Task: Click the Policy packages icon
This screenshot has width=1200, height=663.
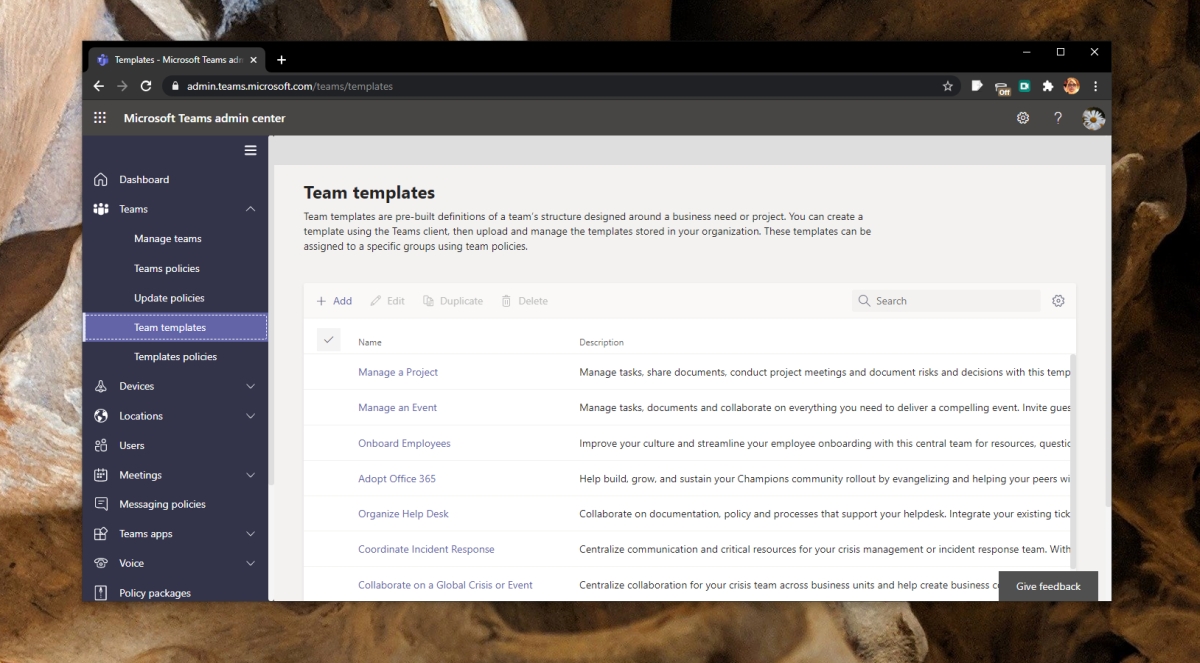Action: click(x=101, y=593)
